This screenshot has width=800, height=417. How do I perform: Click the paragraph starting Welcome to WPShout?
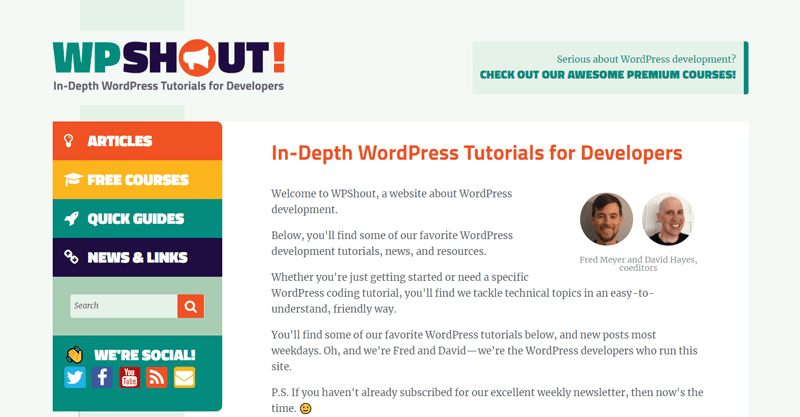pos(391,202)
